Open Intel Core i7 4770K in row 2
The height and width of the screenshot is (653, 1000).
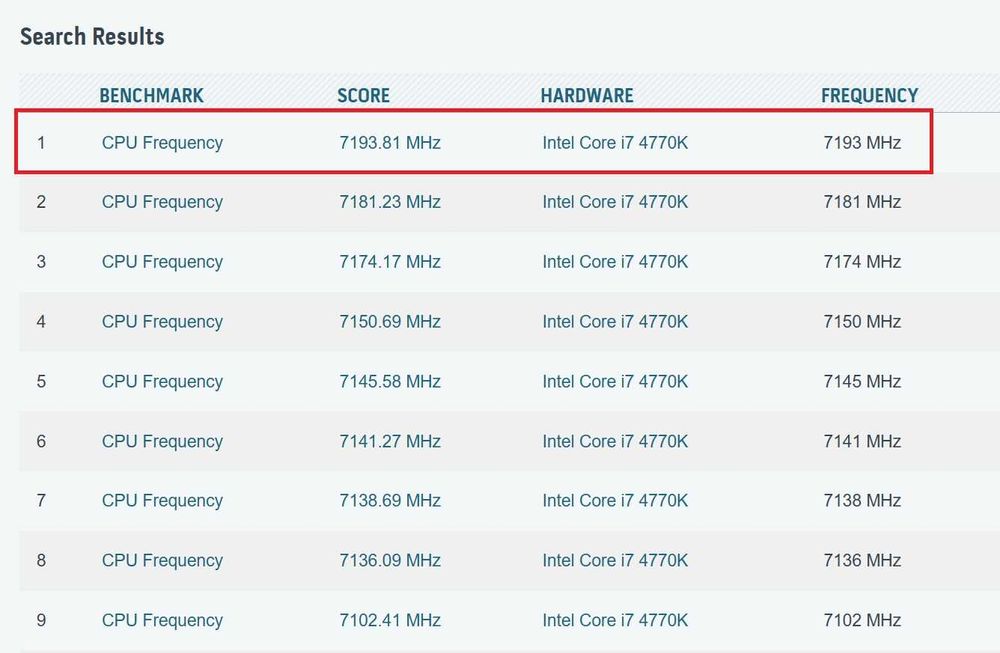[x=615, y=202]
